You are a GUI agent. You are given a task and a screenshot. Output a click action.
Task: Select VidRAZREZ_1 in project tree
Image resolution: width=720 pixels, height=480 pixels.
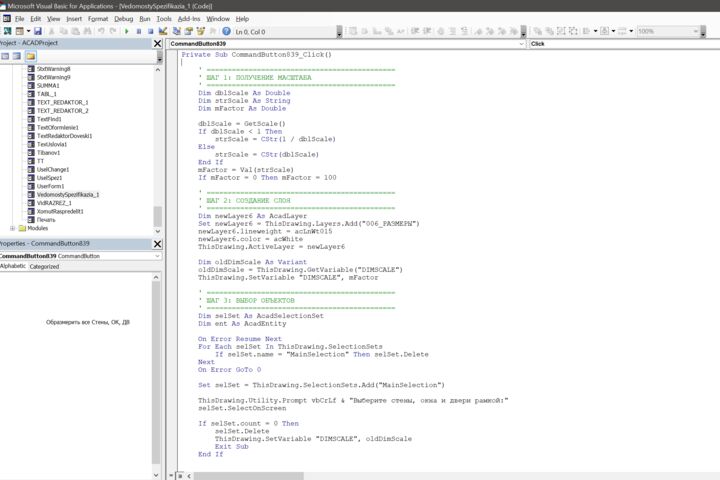54,203
